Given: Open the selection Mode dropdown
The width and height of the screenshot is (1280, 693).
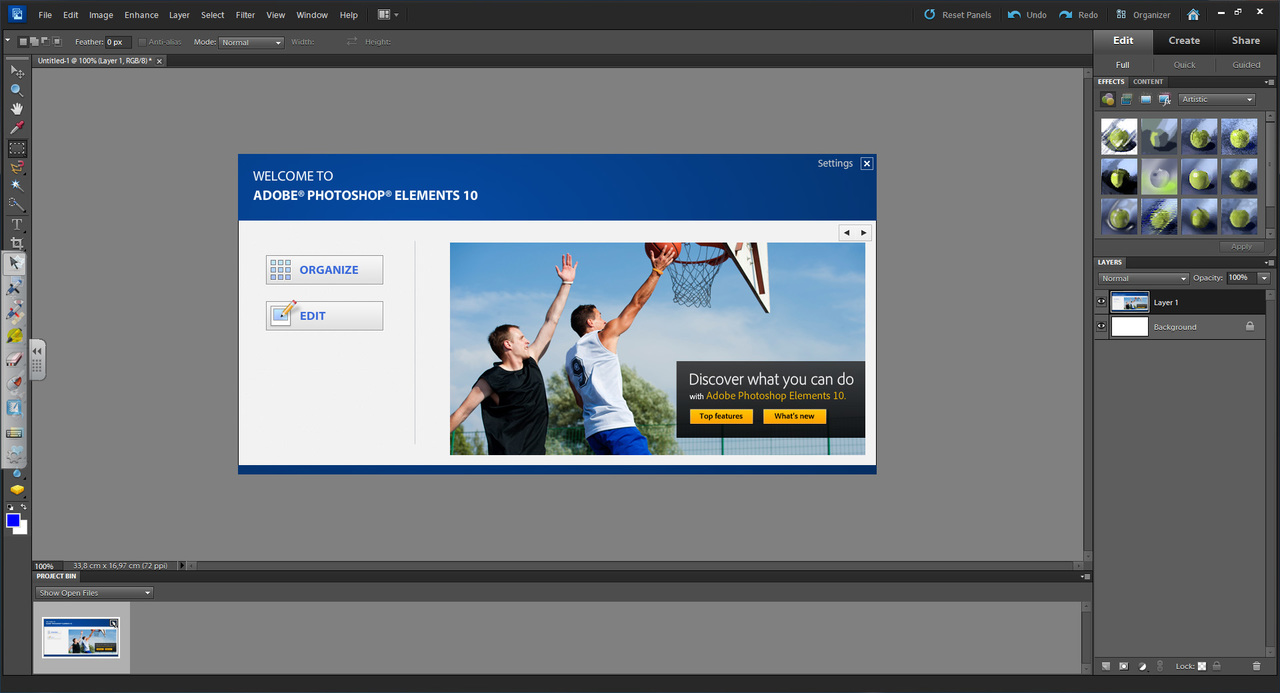Looking at the screenshot, I should pos(251,42).
